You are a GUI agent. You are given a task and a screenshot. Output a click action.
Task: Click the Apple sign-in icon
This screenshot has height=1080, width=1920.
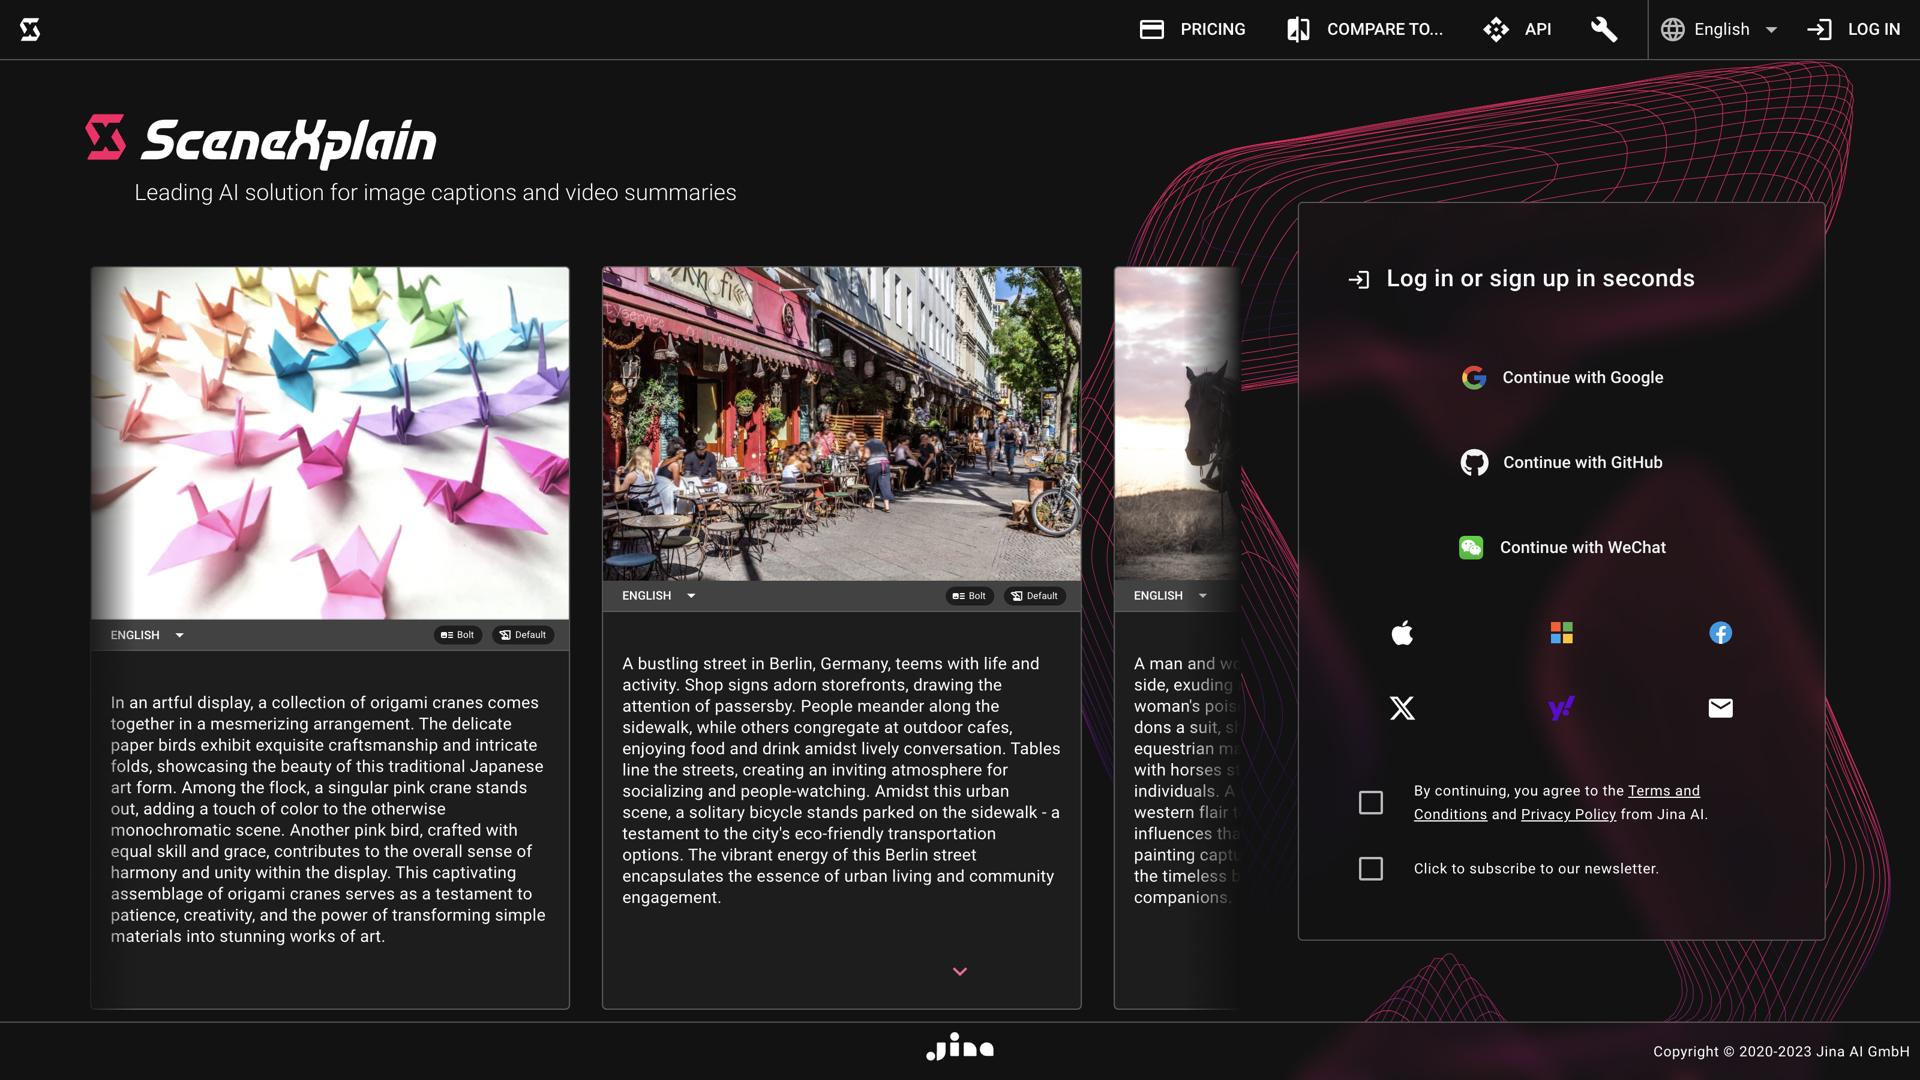pyautogui.click(x=1402, y=633)
